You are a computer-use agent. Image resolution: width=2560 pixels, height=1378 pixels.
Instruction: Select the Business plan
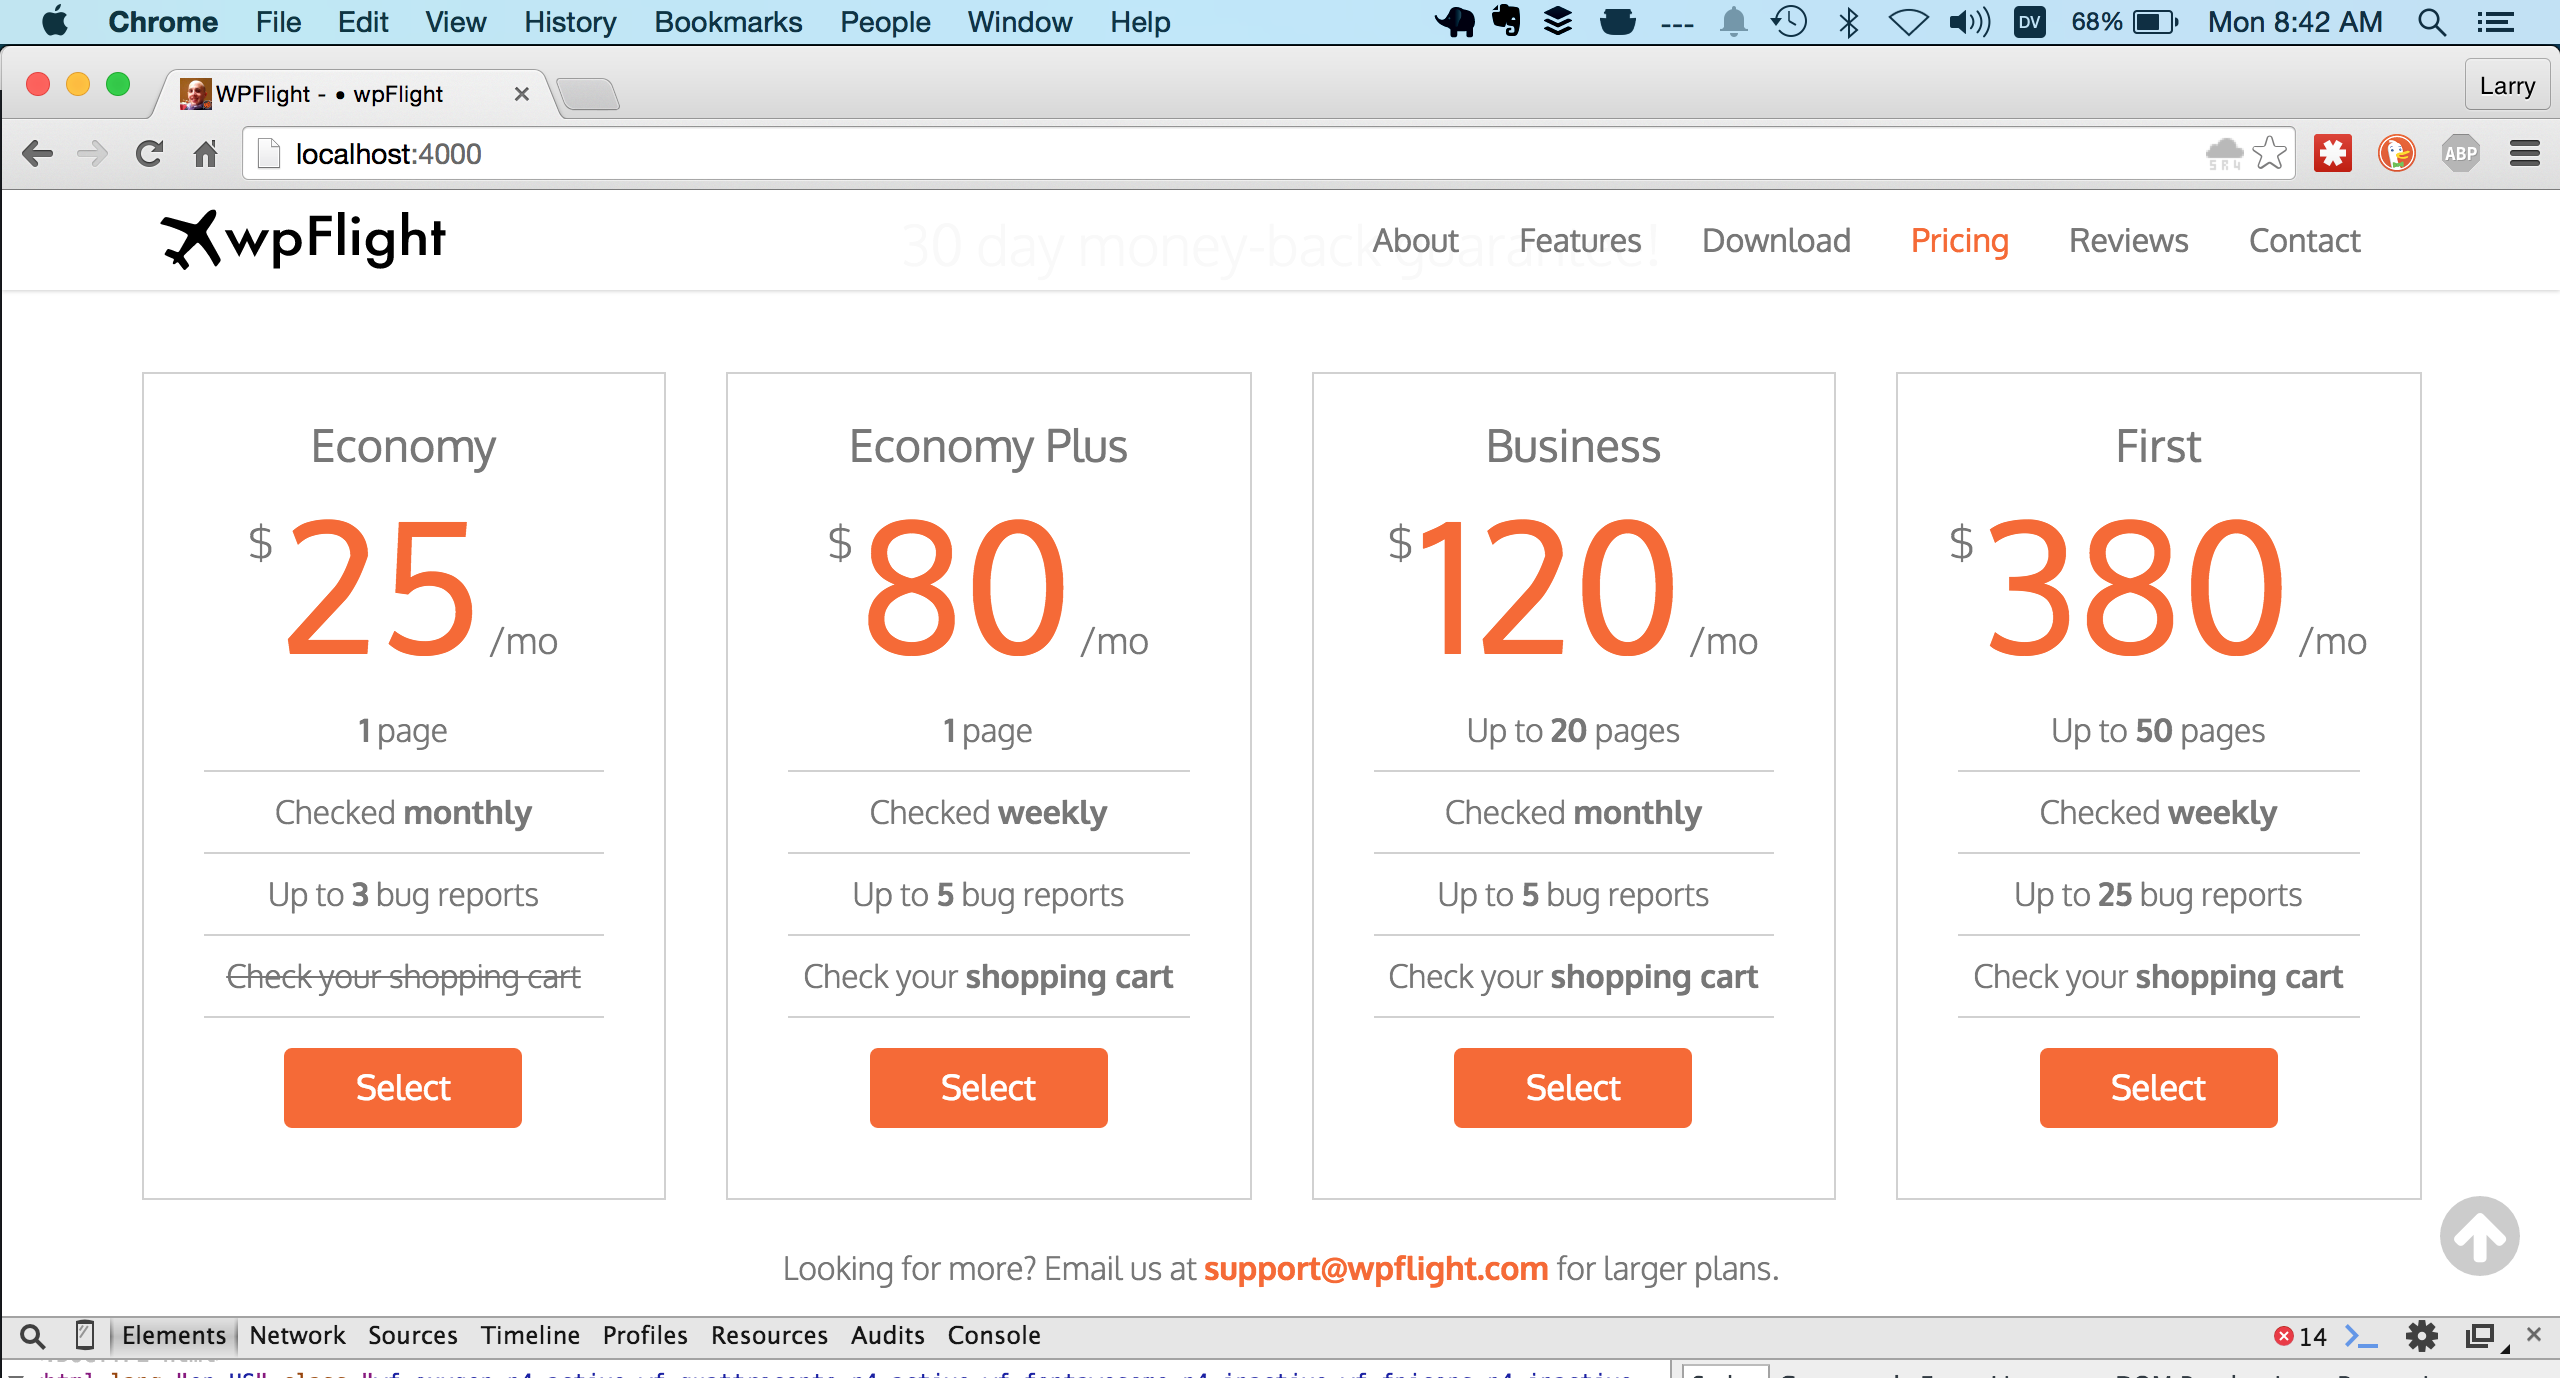[x=1571, y=1087]
